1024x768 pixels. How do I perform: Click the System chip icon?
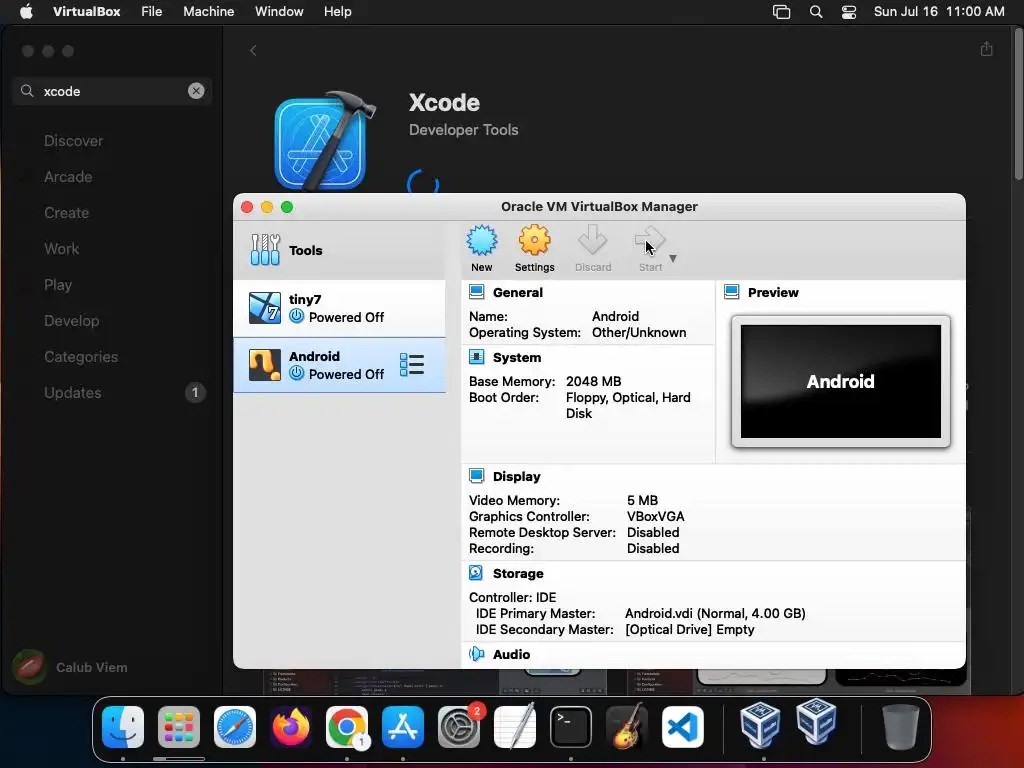[477, 357]
